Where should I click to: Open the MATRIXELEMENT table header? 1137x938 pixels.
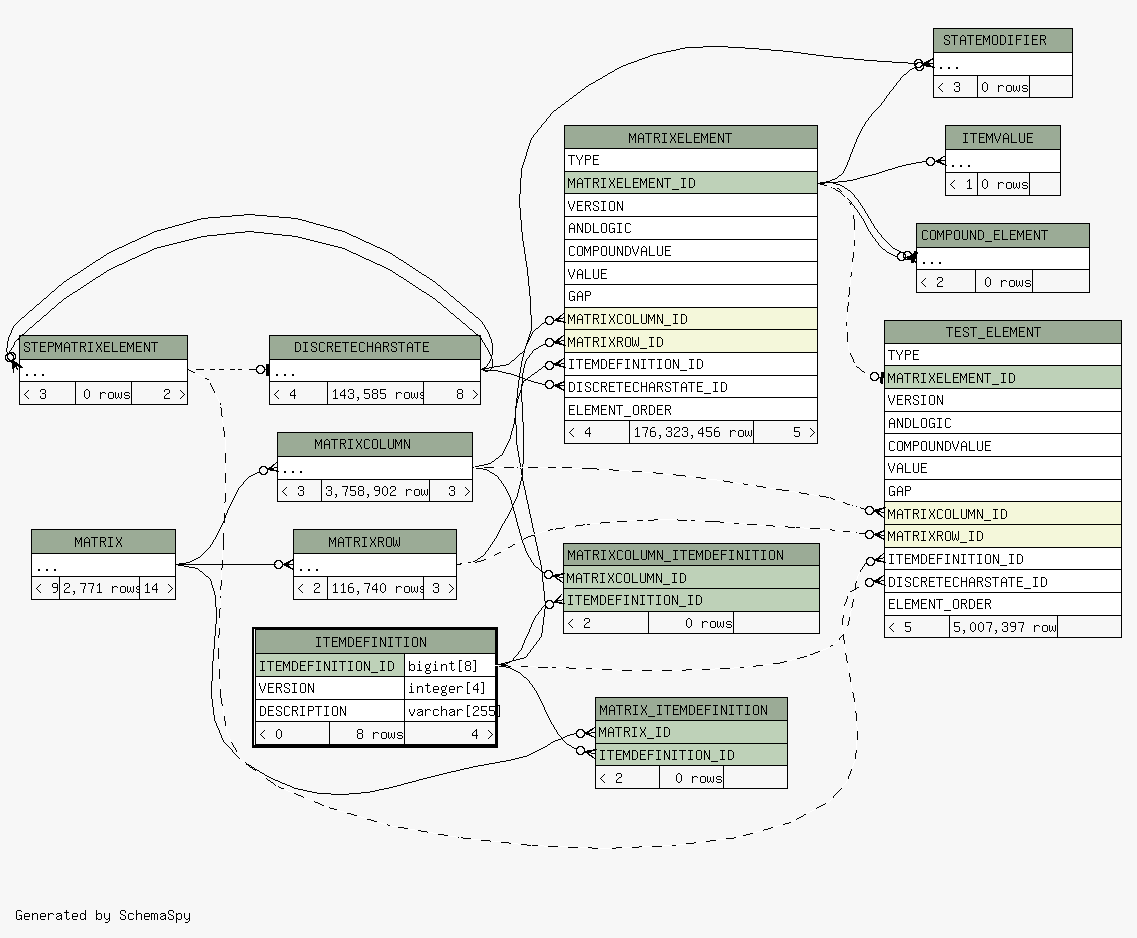[x=691, y=138]
